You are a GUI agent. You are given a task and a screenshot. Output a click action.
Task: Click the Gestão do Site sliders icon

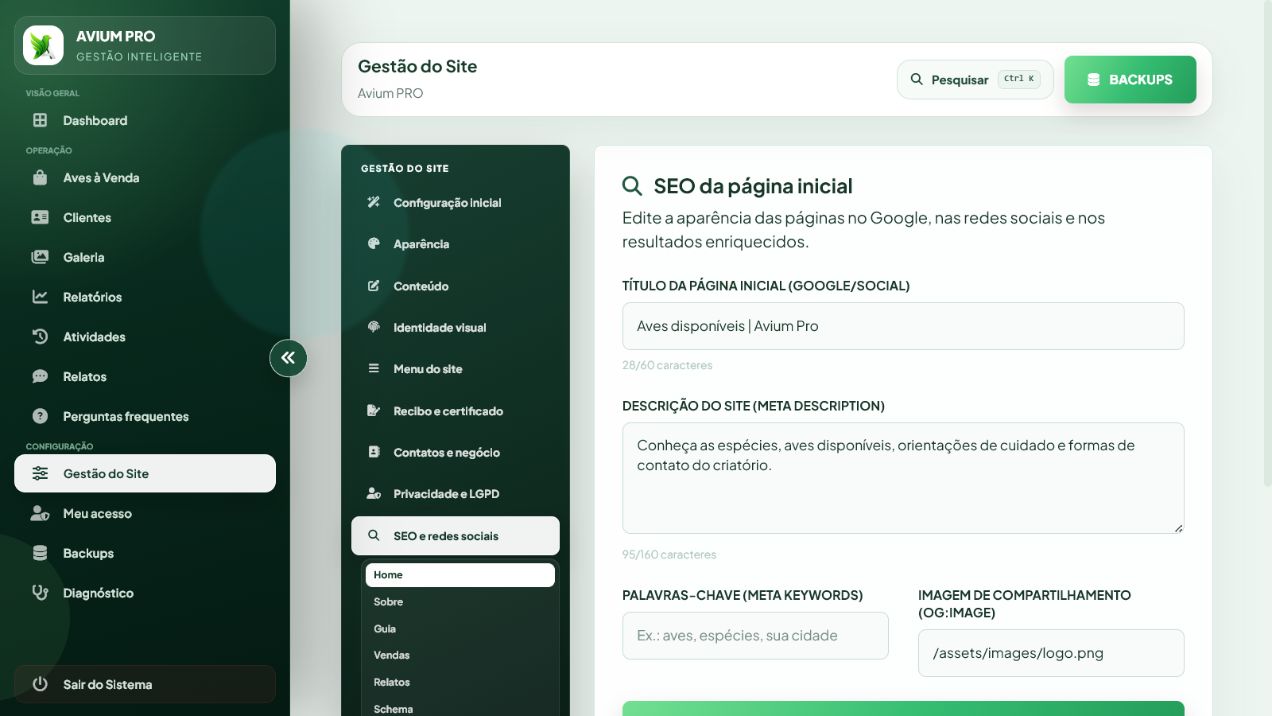(40, 474)
